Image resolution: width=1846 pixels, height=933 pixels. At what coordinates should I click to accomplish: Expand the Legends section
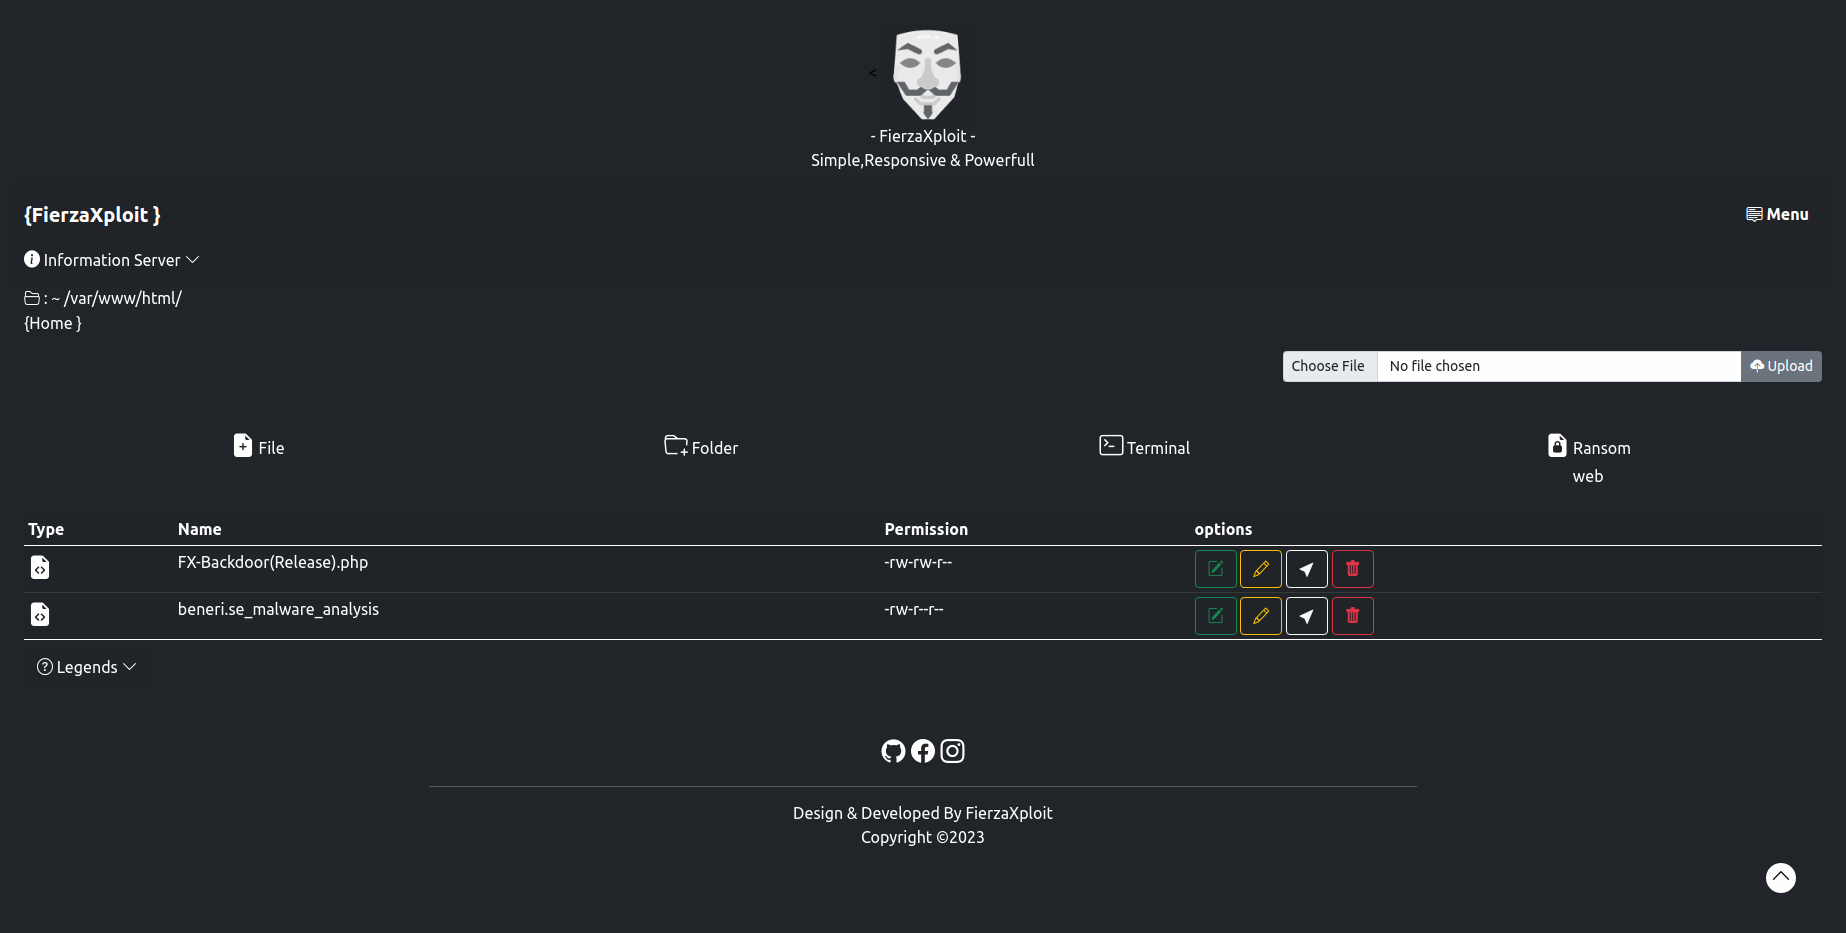pyautogui.click(x=87, y=667)
